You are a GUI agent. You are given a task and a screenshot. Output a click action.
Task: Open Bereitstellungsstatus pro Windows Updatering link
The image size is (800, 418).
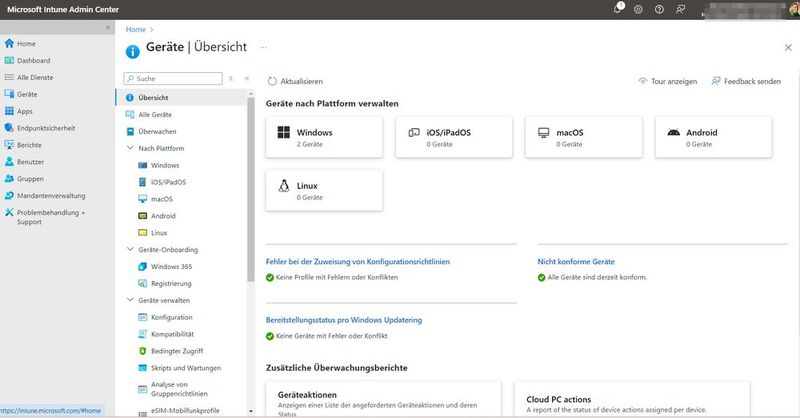(x=344, y=320)
